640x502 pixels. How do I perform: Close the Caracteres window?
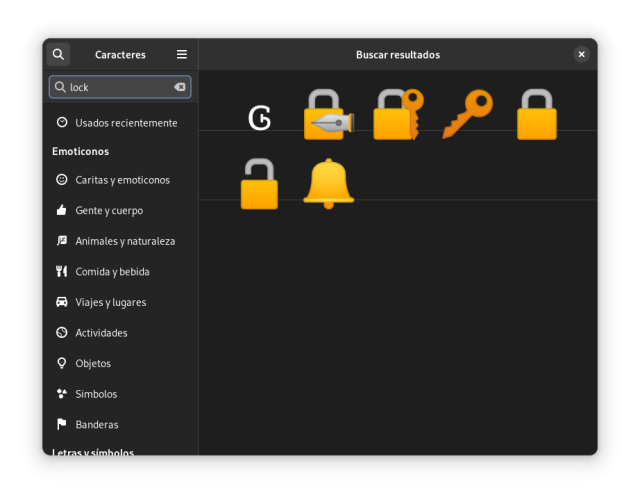(x=581, y=54)
